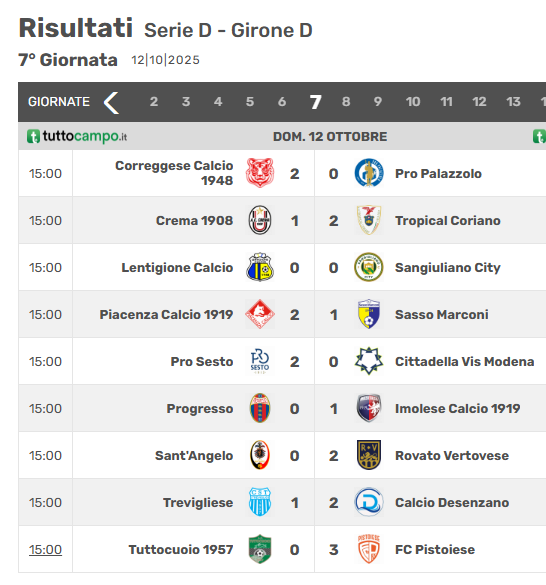
Task: Select the FC Pistoiese orange crest
Action: coord(369,549)
